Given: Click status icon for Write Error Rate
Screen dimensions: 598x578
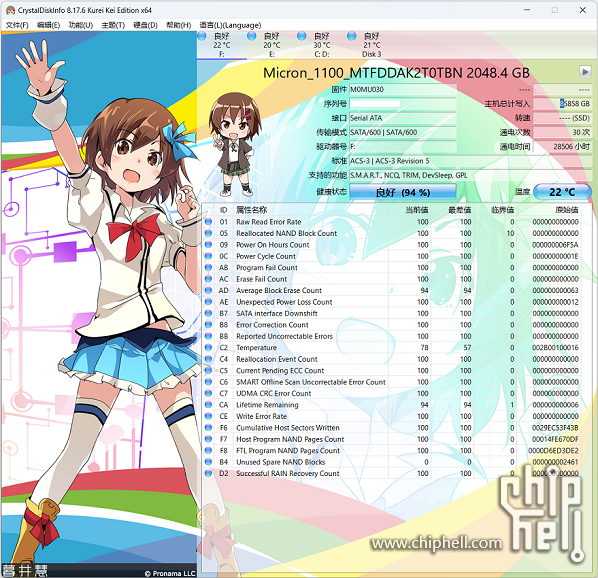Looking at the screenshot, I should coord(208,416).
